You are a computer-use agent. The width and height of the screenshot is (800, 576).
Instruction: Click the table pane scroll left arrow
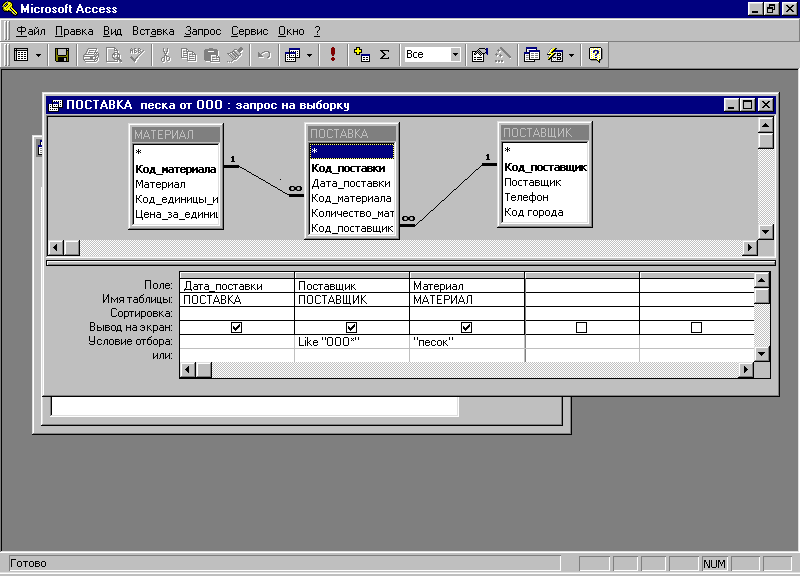tap(55, 248)
